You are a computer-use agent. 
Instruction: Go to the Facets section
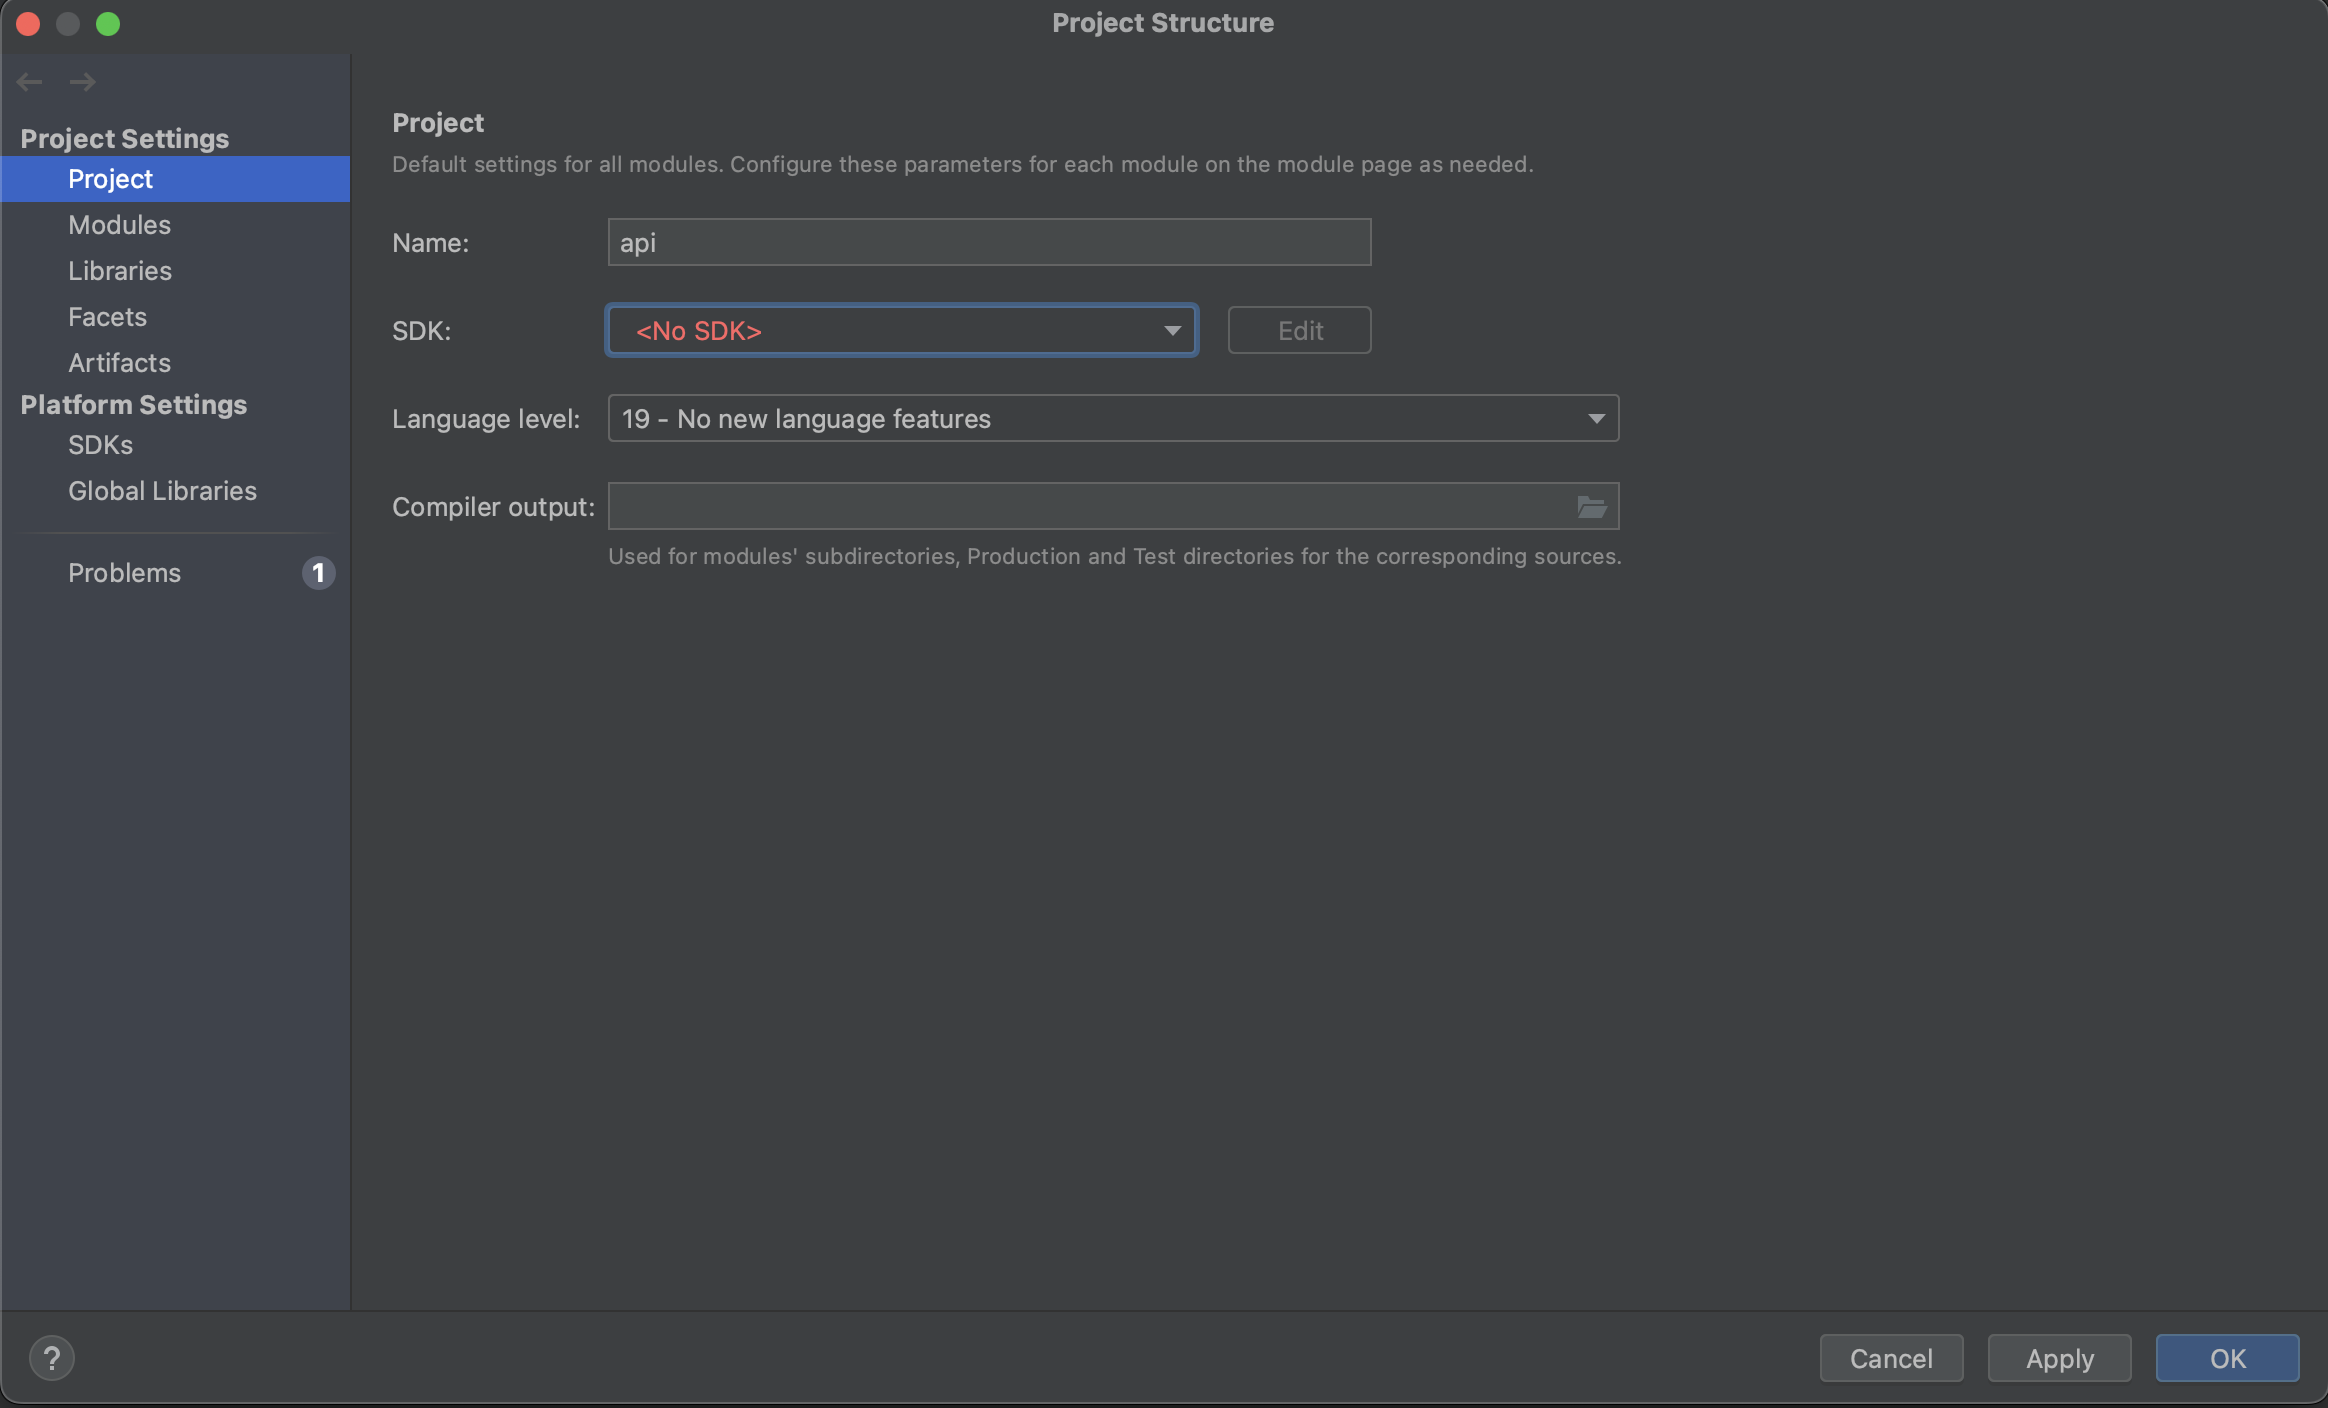[x=107, y=317]
